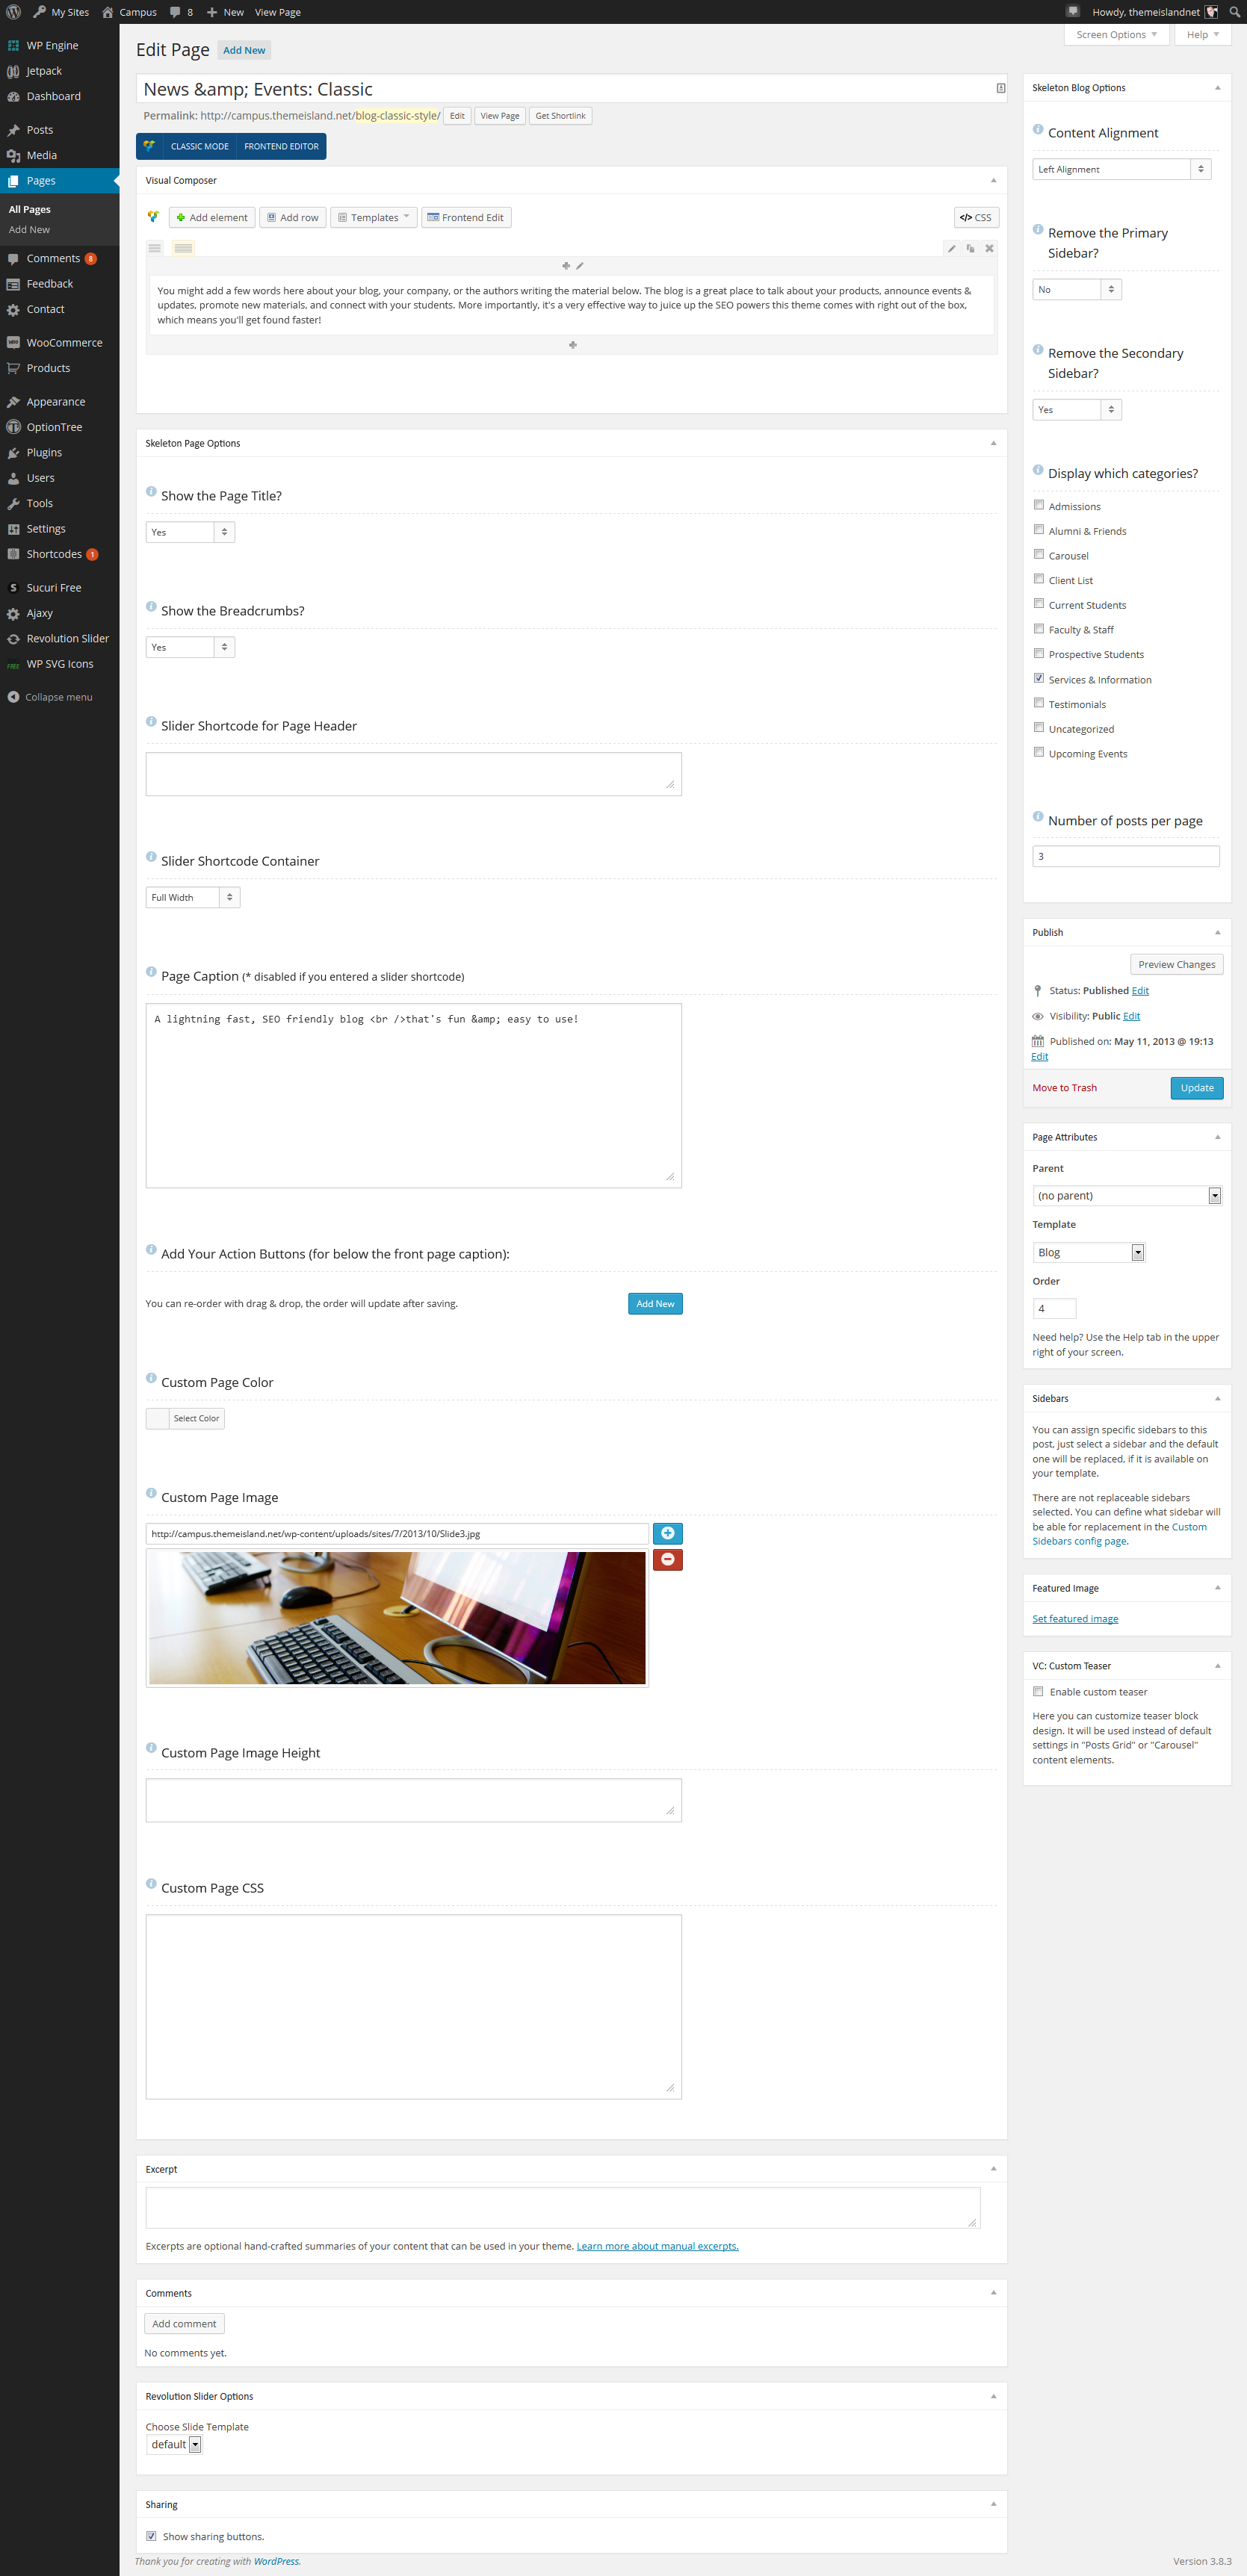This screenshot has height=2576, width=1247.
Task: Open the Slider Shortcode Container dropdown
Action: pyautogui.click(x=192, y=897)
